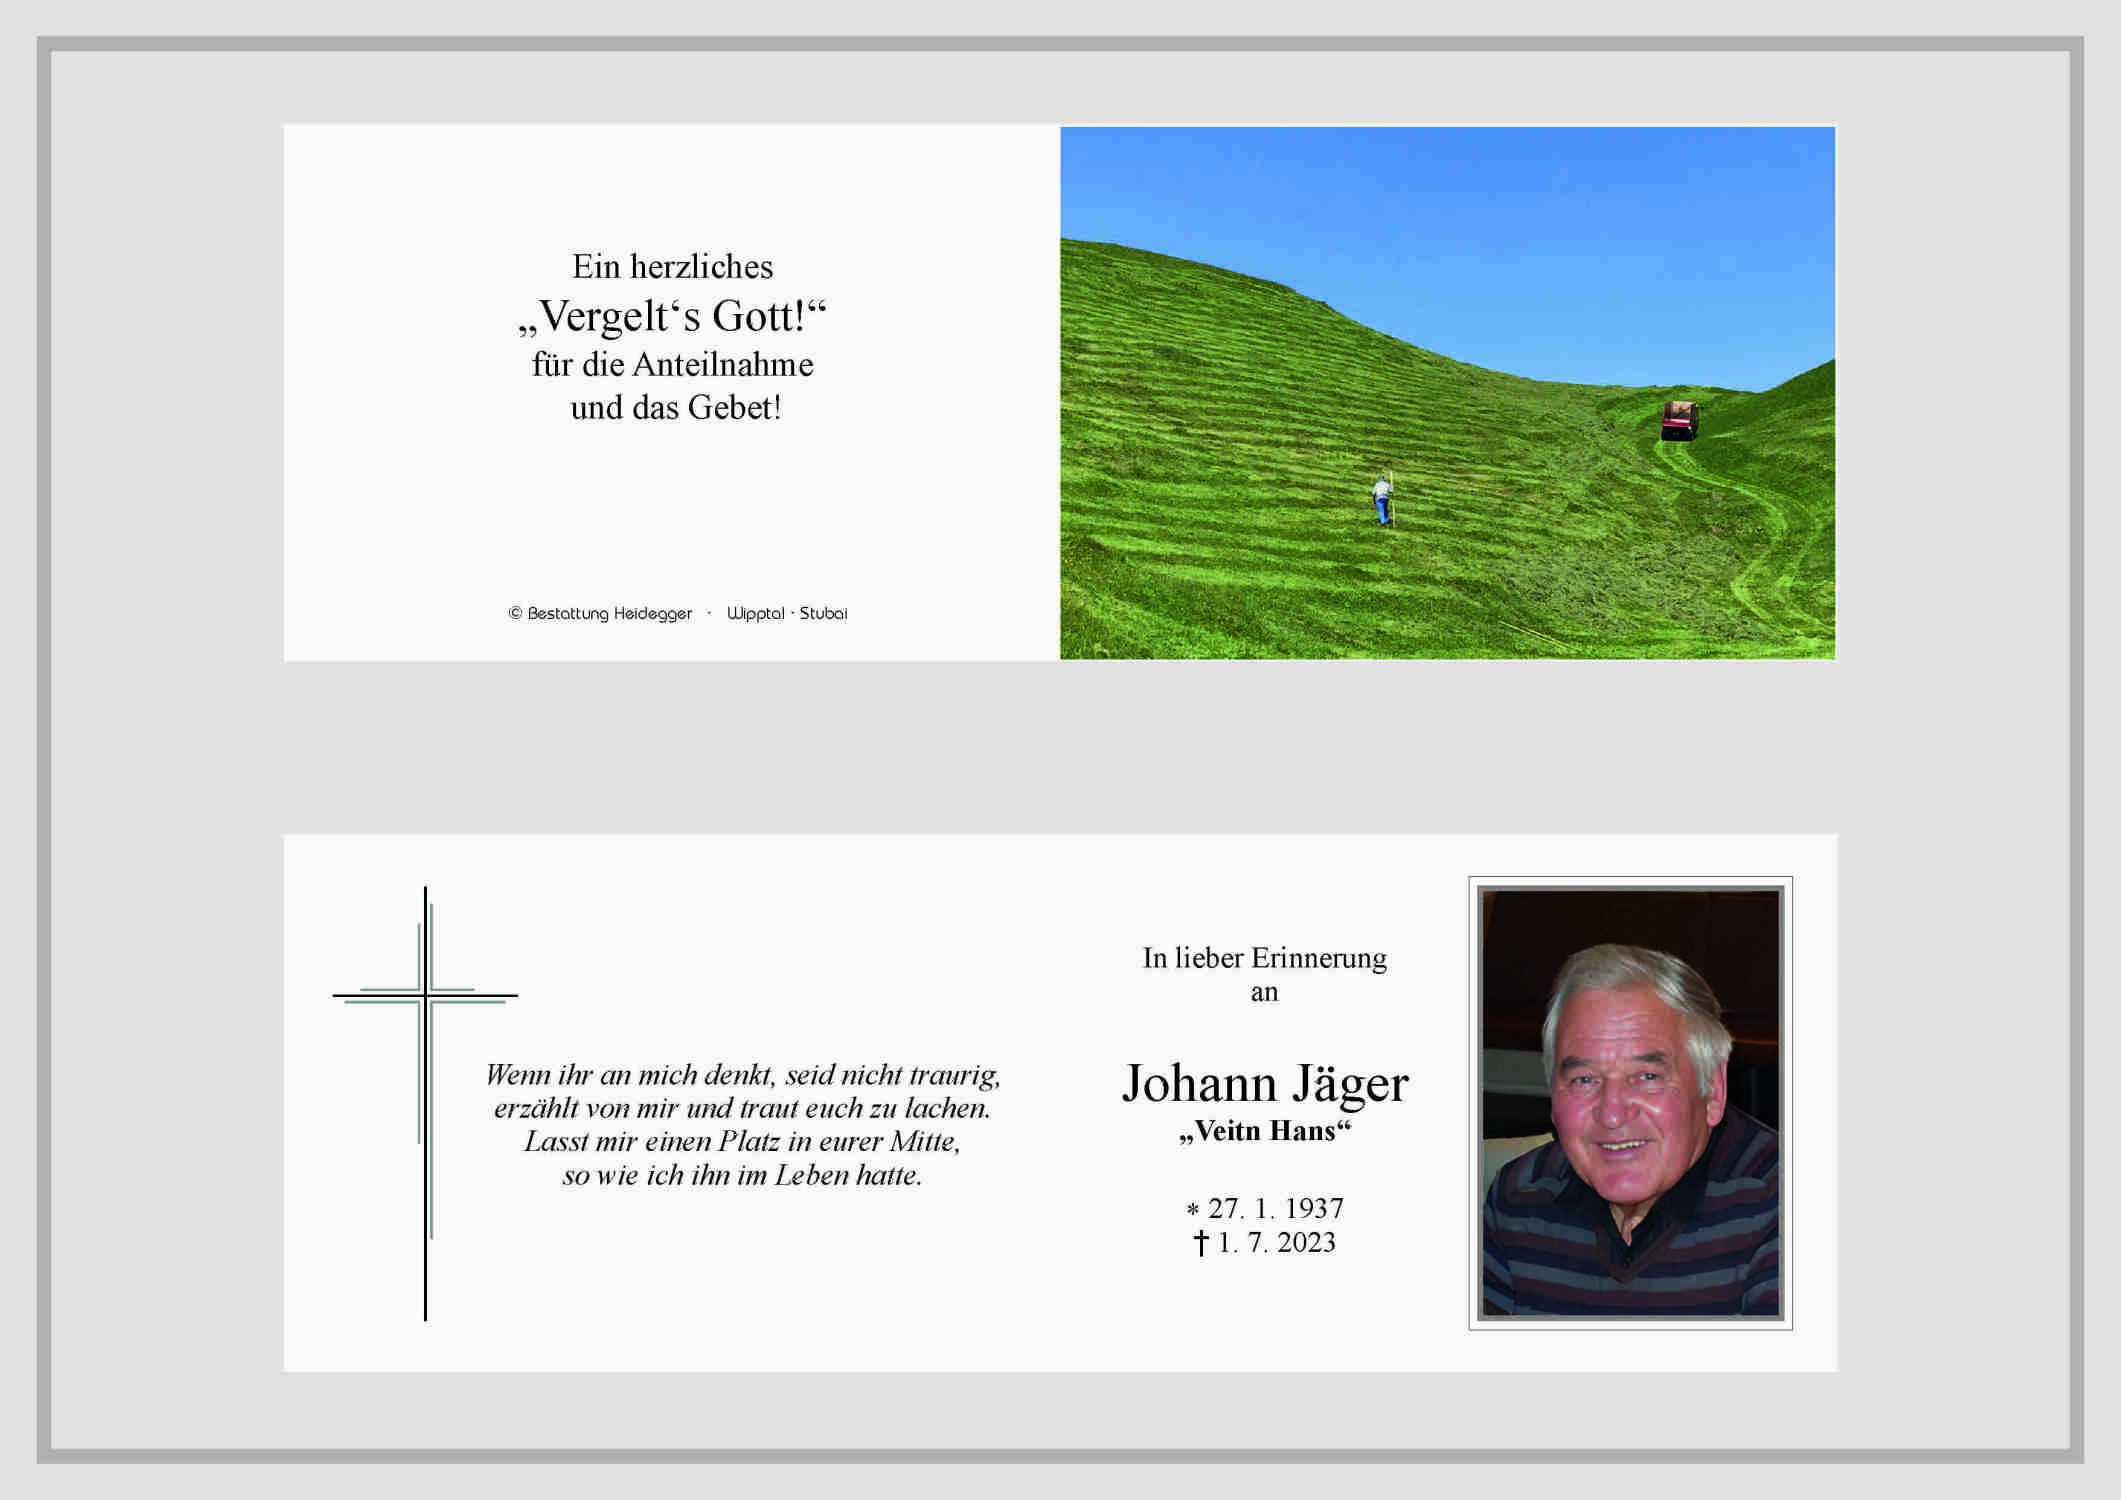Screen dimensions: 2121x1500
Task: Select the green mountain meadow photo
Action: 1447,392
